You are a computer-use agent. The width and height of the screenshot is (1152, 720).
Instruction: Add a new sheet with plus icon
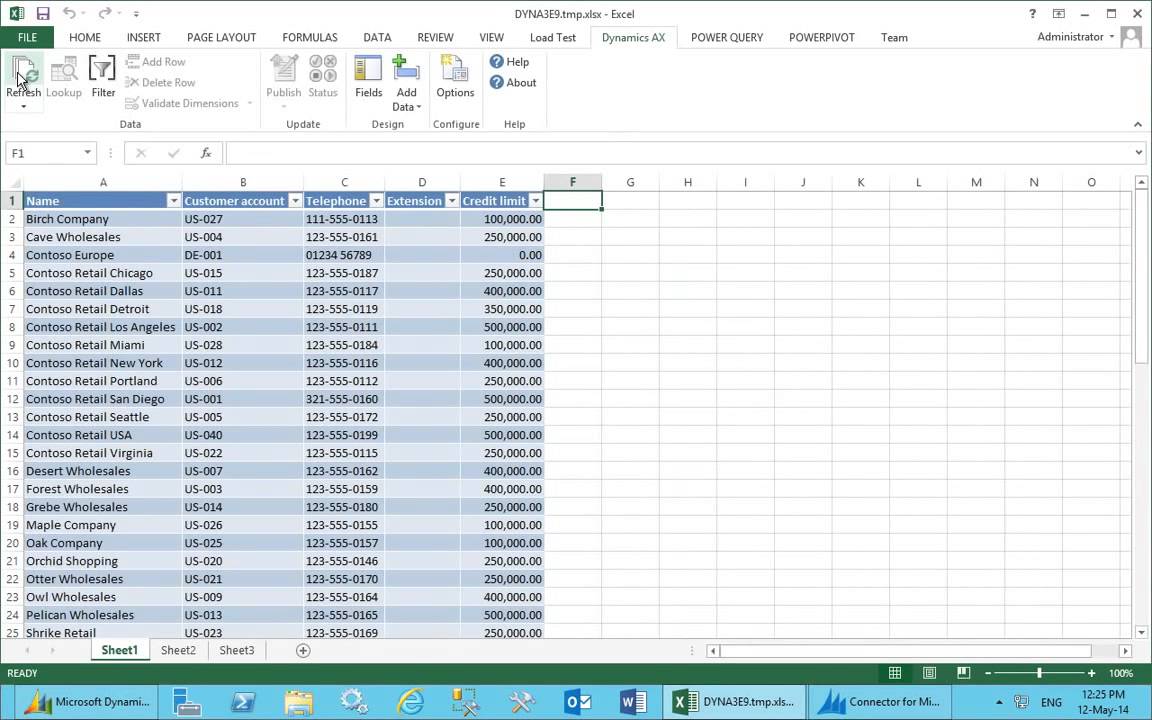click(x=303, y=650)
